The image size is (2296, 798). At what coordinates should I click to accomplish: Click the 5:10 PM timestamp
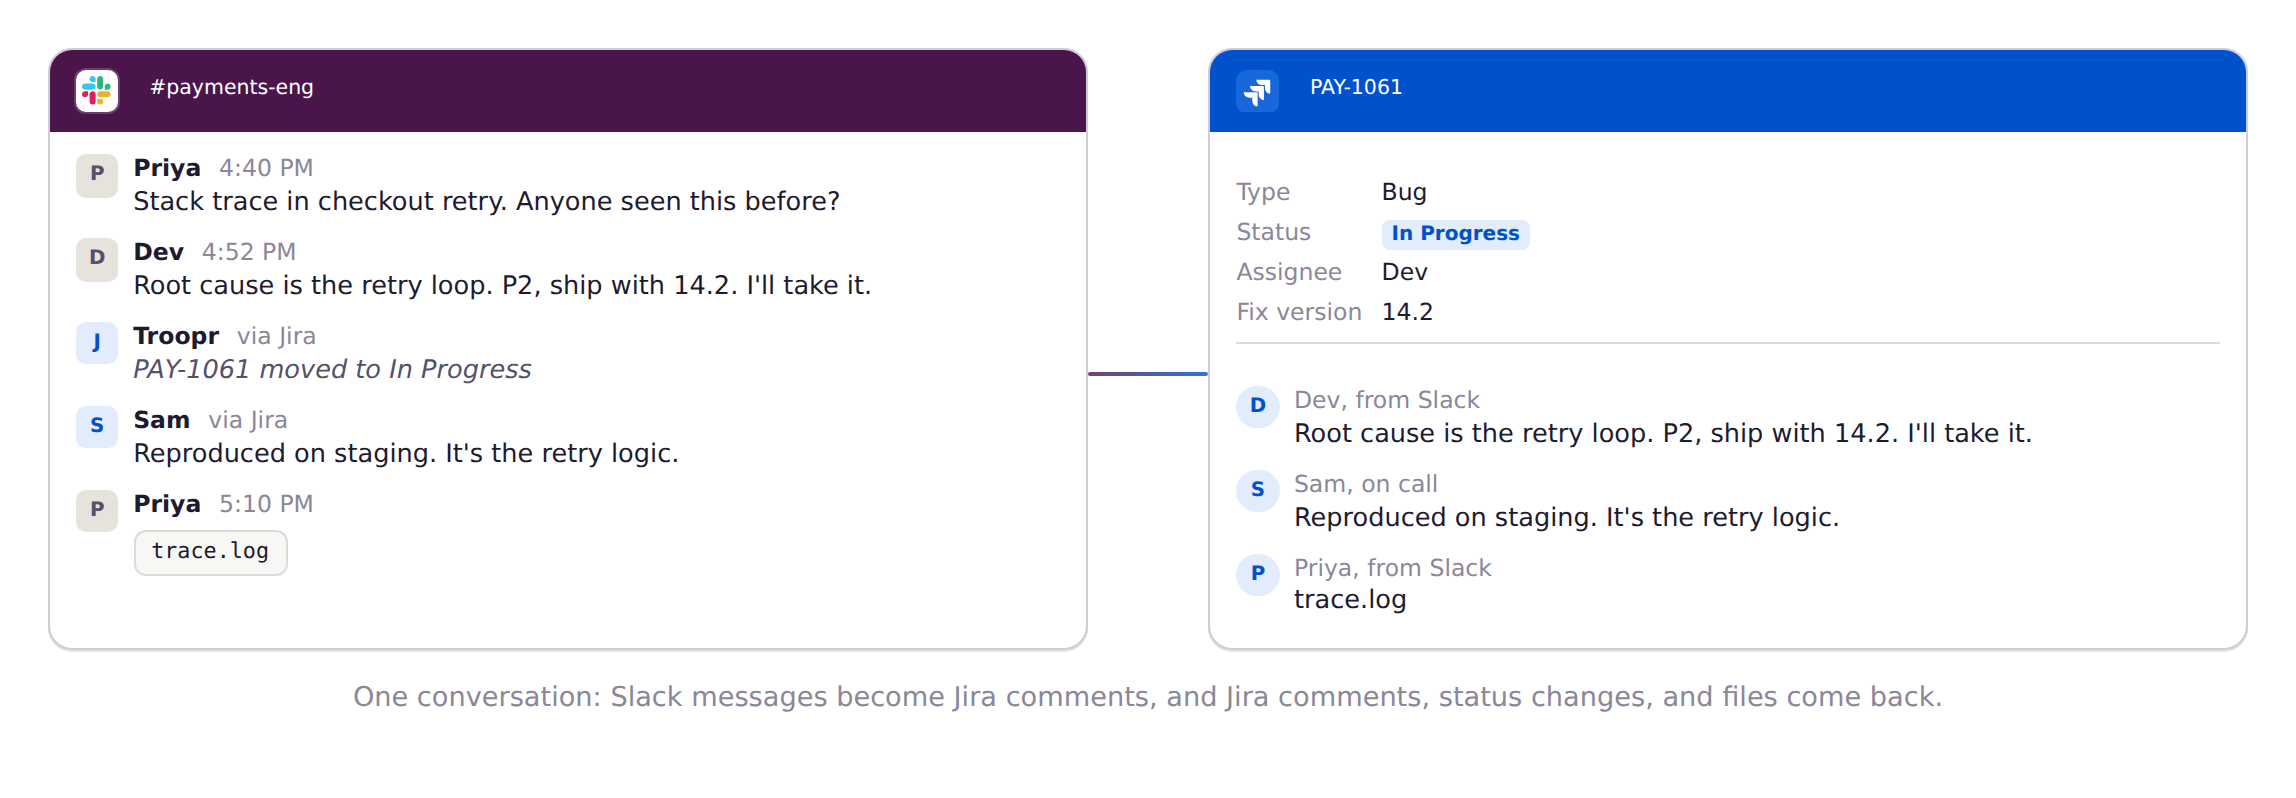pyautogui.click(x=266, y=504)
